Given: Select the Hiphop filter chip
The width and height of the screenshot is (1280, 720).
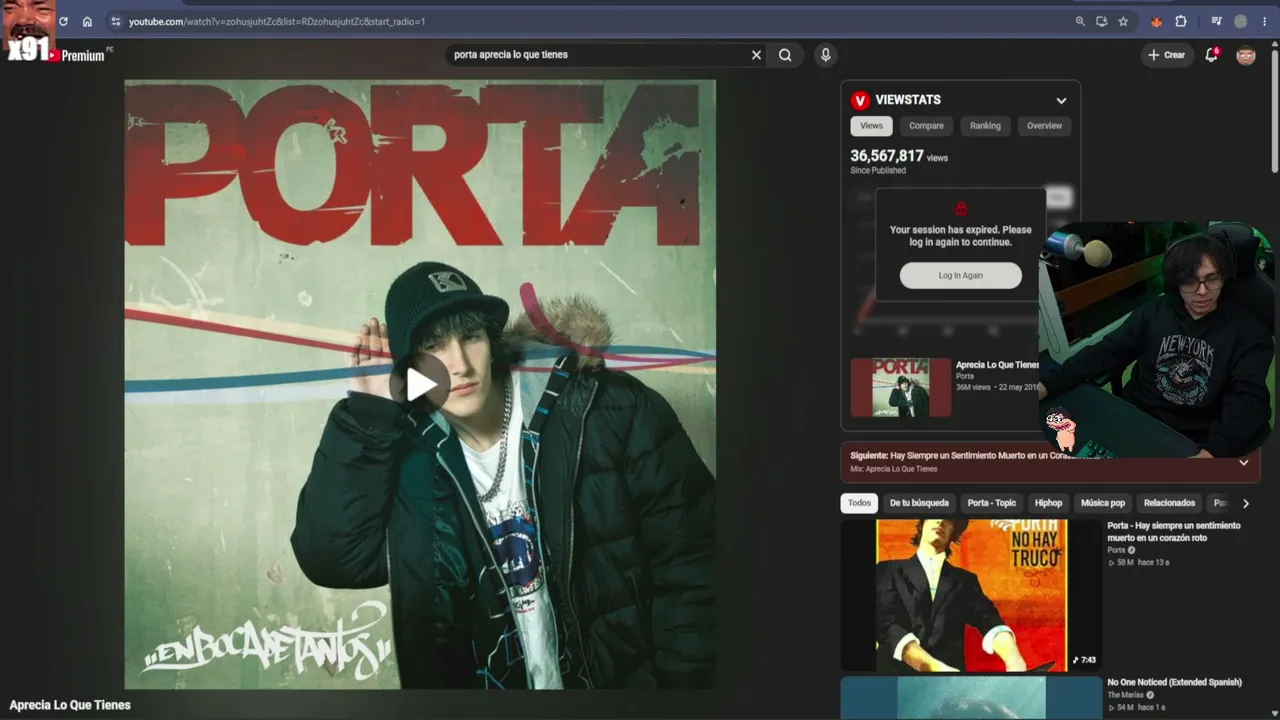Looking at the screenshot, I should (x=1048, y=503).
